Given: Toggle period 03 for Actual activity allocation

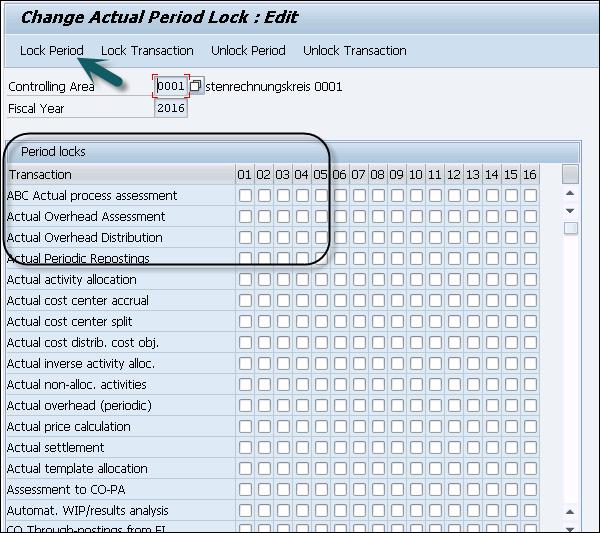Looking at the screenshot, I should [283, 279].
